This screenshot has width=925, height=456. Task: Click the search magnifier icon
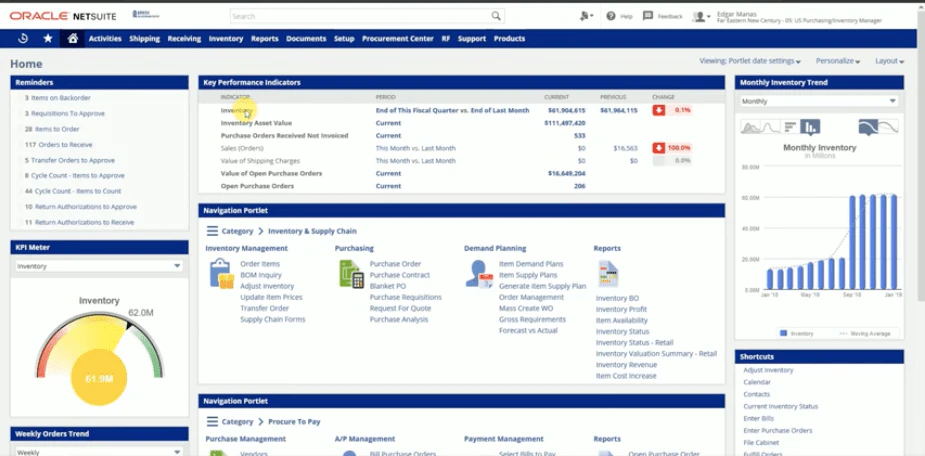(496, 16)
